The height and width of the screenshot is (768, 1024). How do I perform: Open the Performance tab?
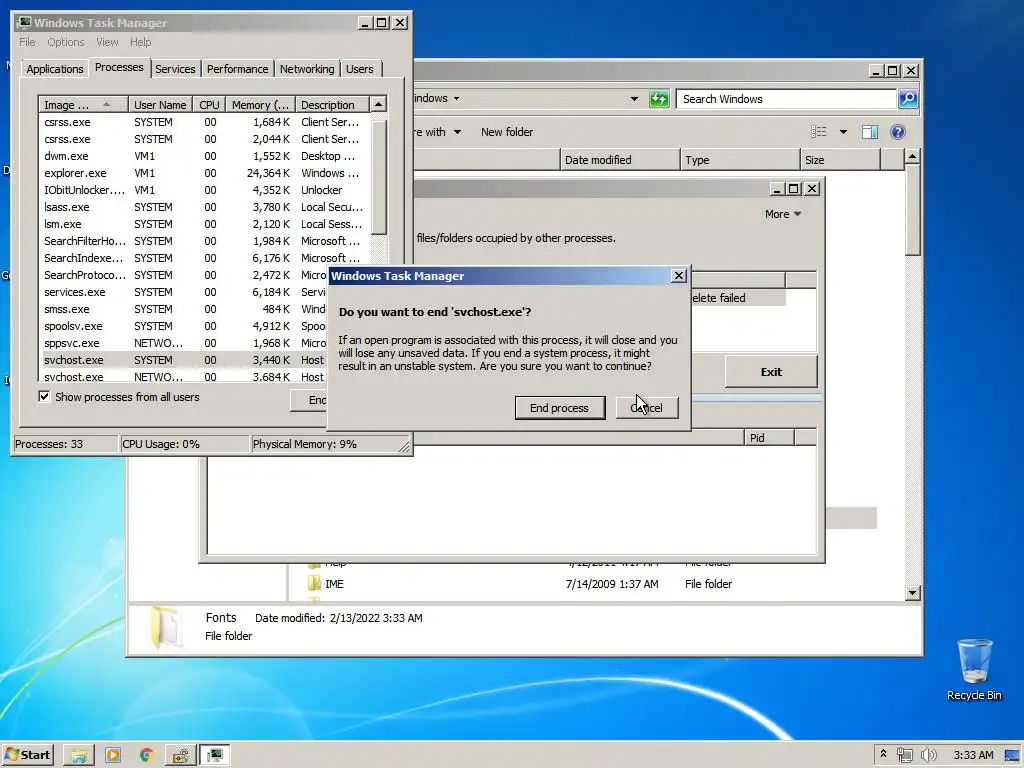[x=238, y=69]
